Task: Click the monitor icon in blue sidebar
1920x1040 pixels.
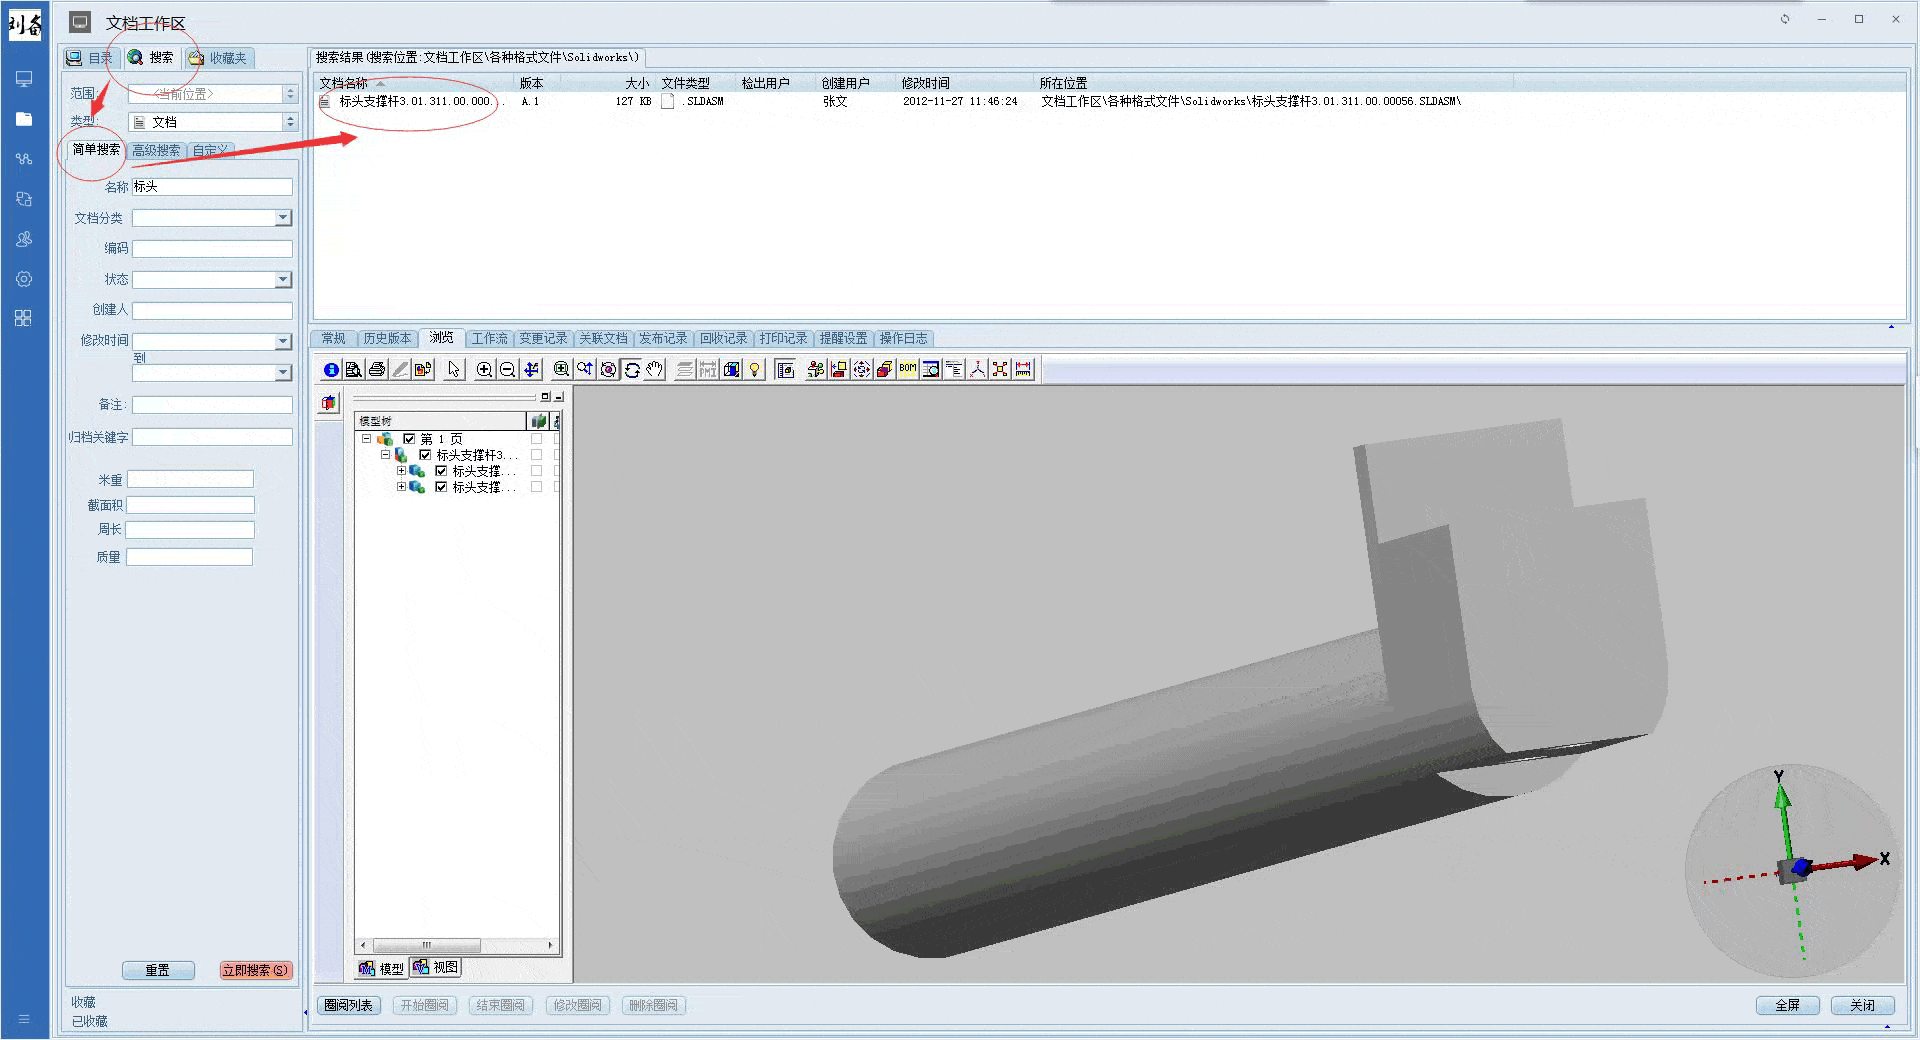Action: pyautogui.click(x=24, y=79)
